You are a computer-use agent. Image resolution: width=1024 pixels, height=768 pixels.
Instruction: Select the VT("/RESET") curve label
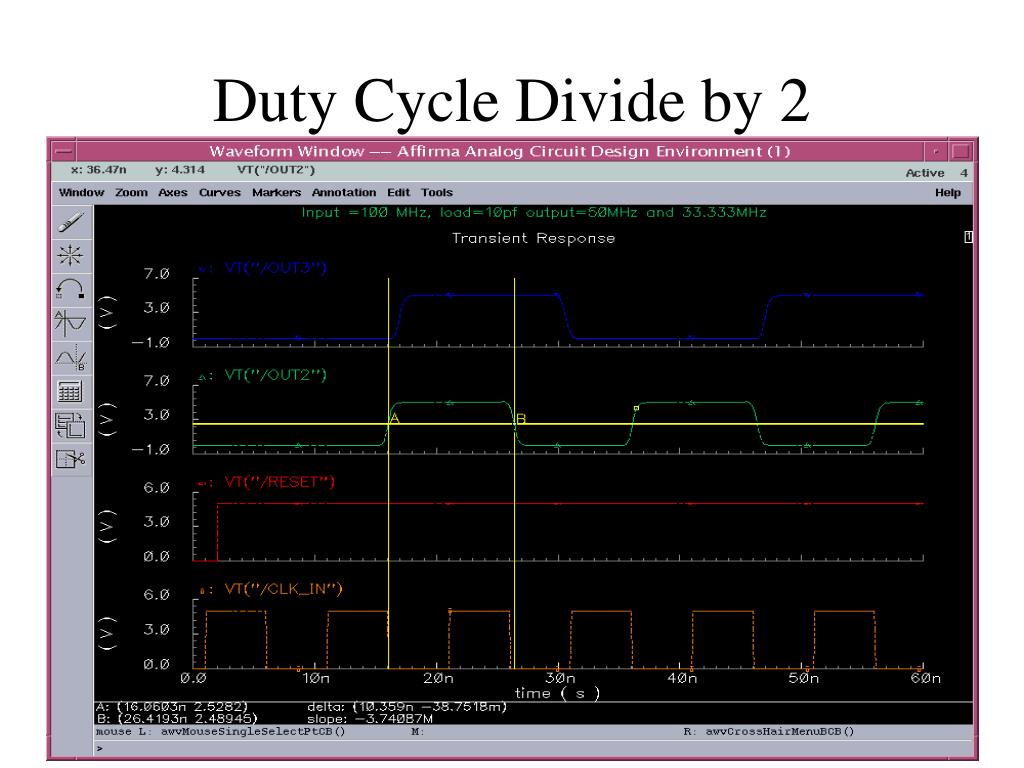pos(280,482)
